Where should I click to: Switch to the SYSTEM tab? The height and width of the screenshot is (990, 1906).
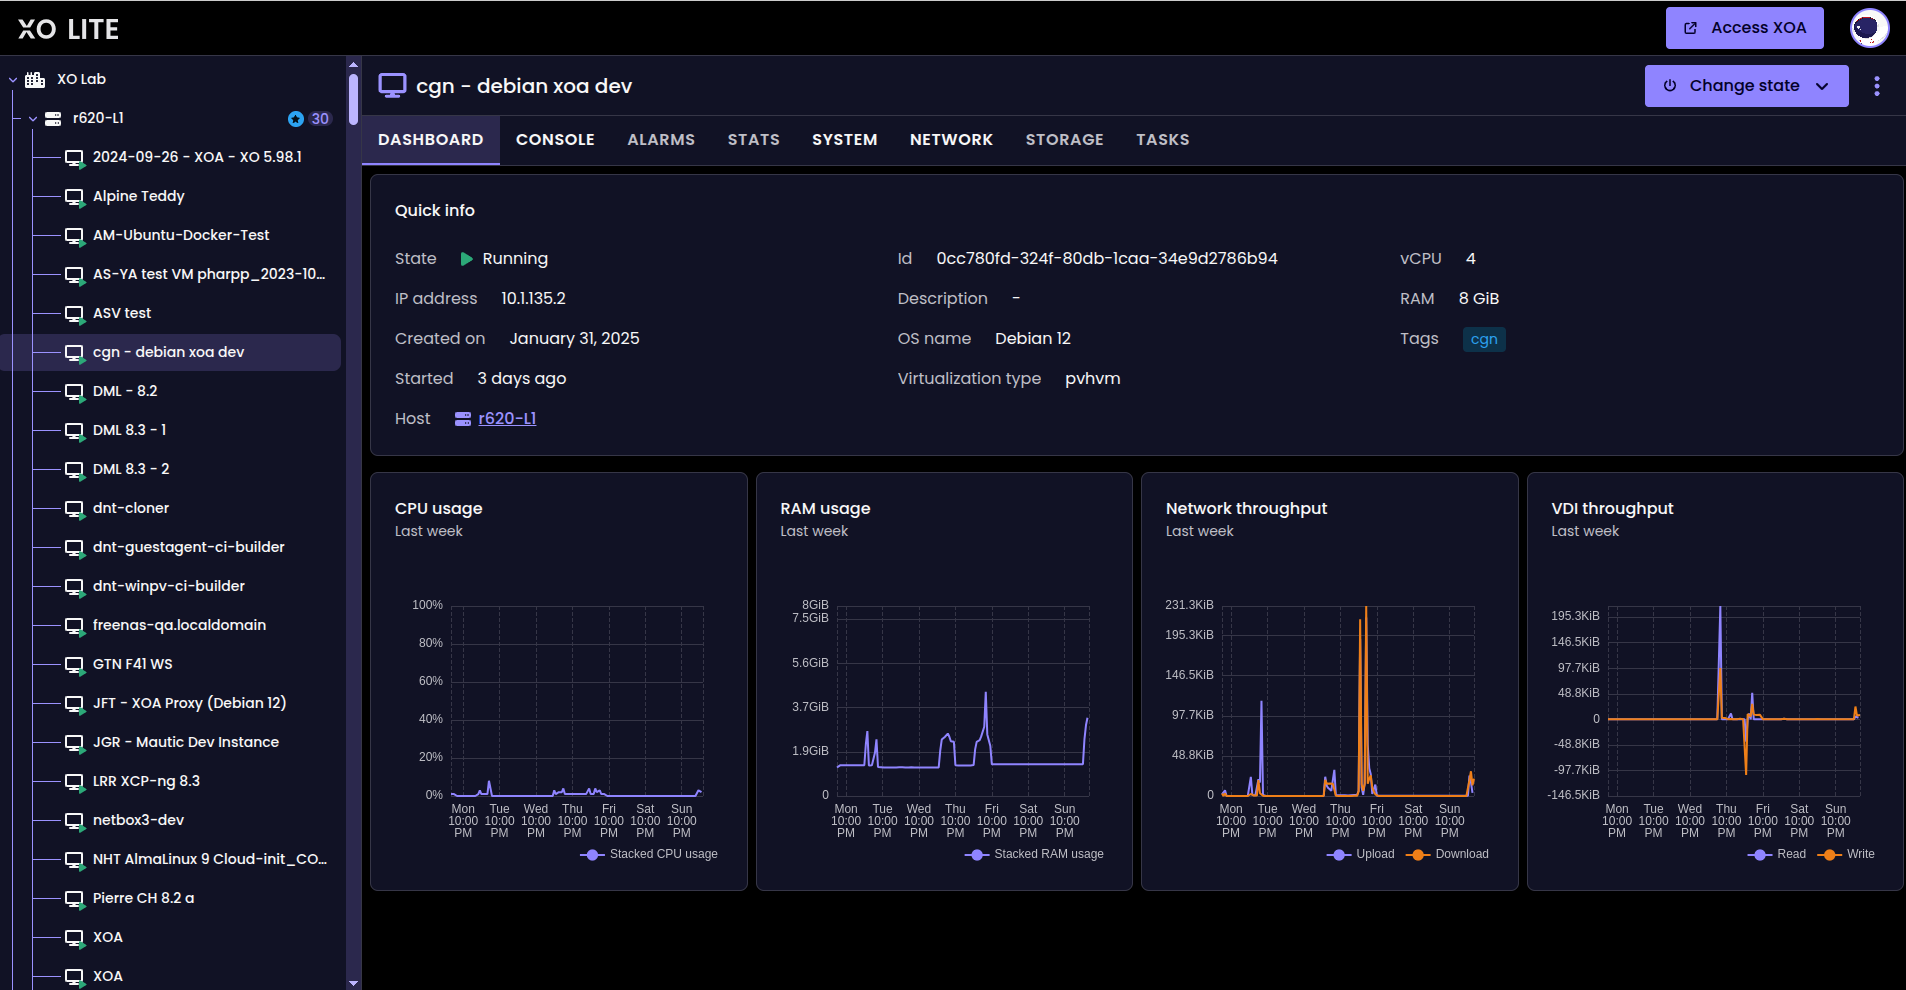(x=845, y=140)
